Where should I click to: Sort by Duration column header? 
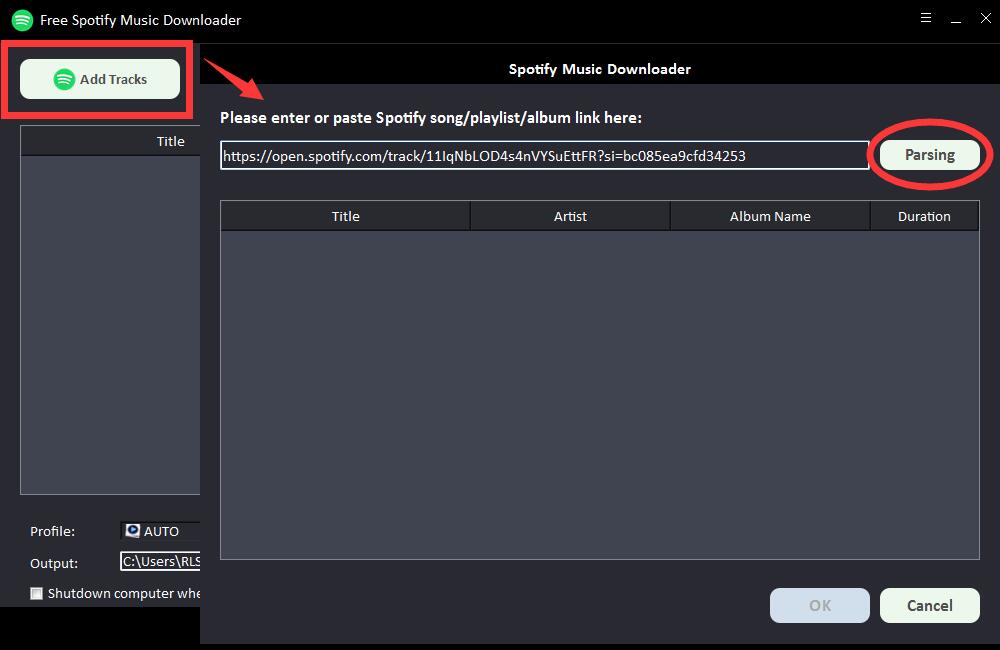[924, 216]
